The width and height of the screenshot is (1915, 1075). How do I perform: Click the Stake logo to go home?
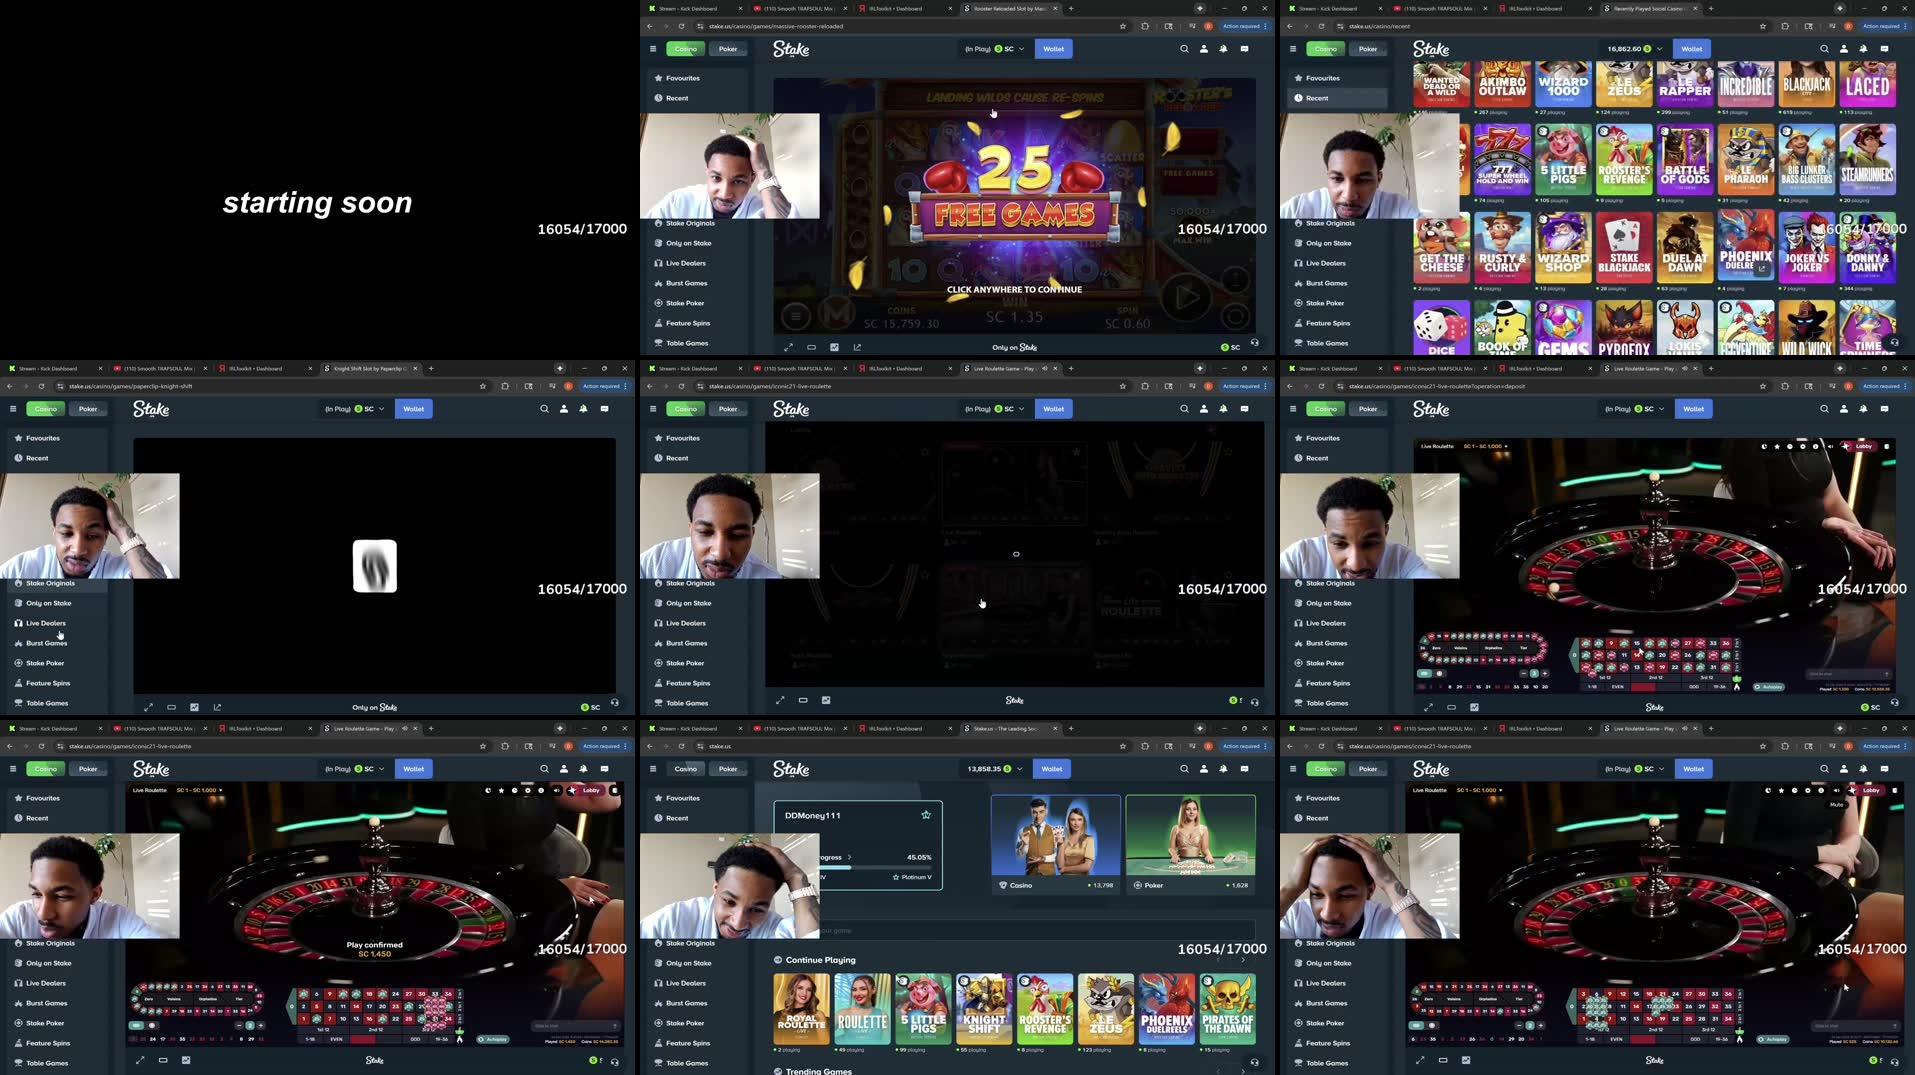click(x=790, y=48)
